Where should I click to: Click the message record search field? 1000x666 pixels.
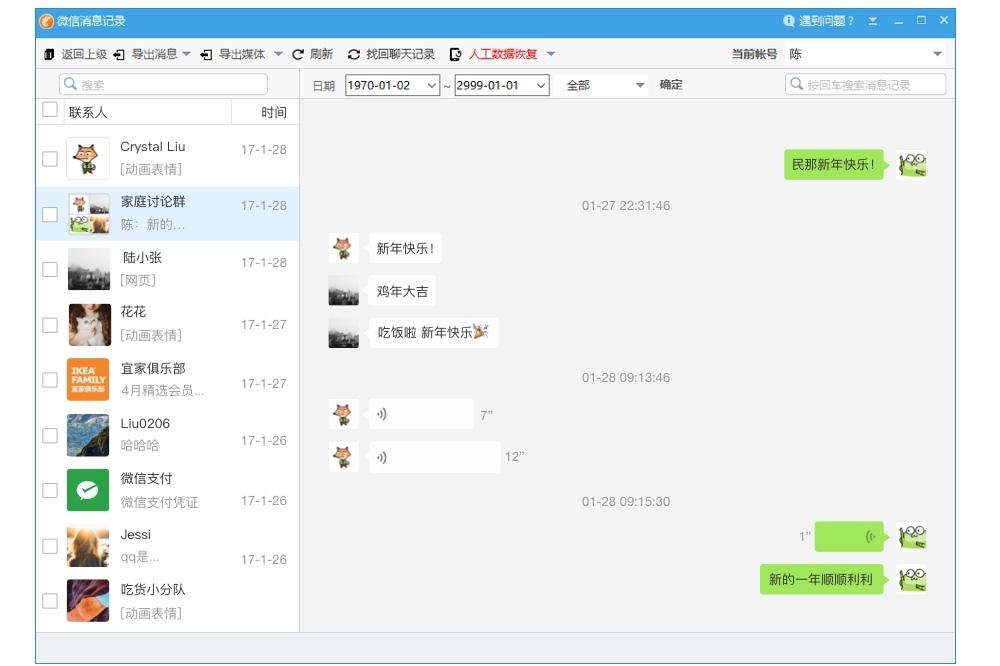pos(865,84)
